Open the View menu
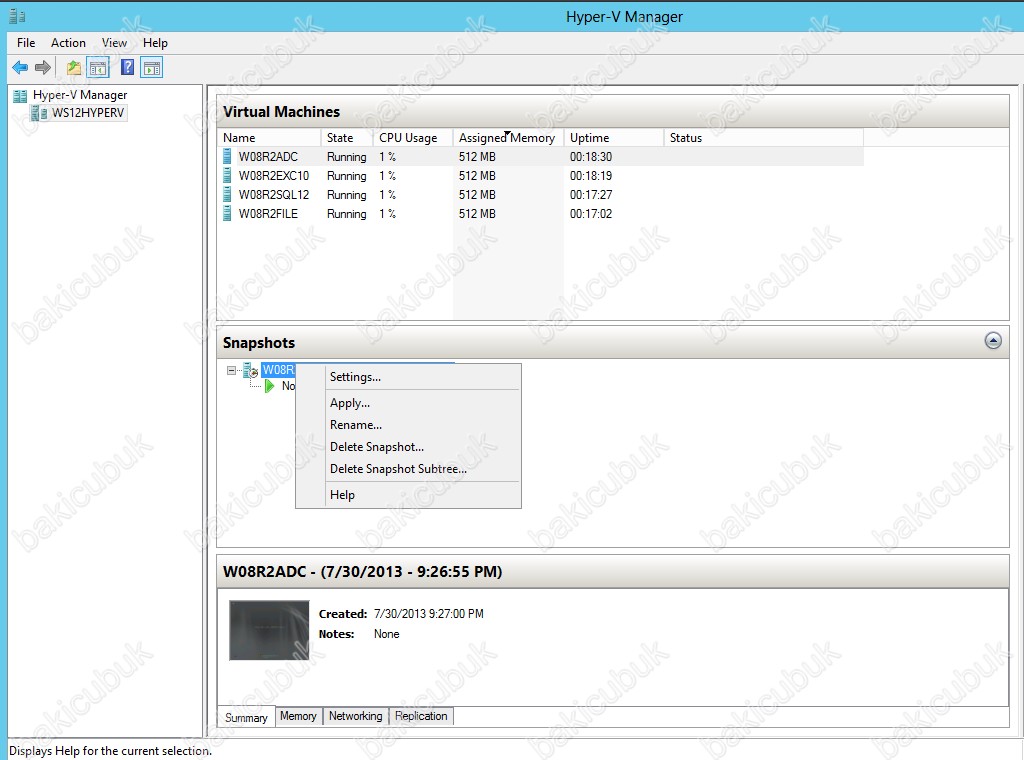This screenshot has width=1024, height=760. pyautogui.click(x=114, y=43)
